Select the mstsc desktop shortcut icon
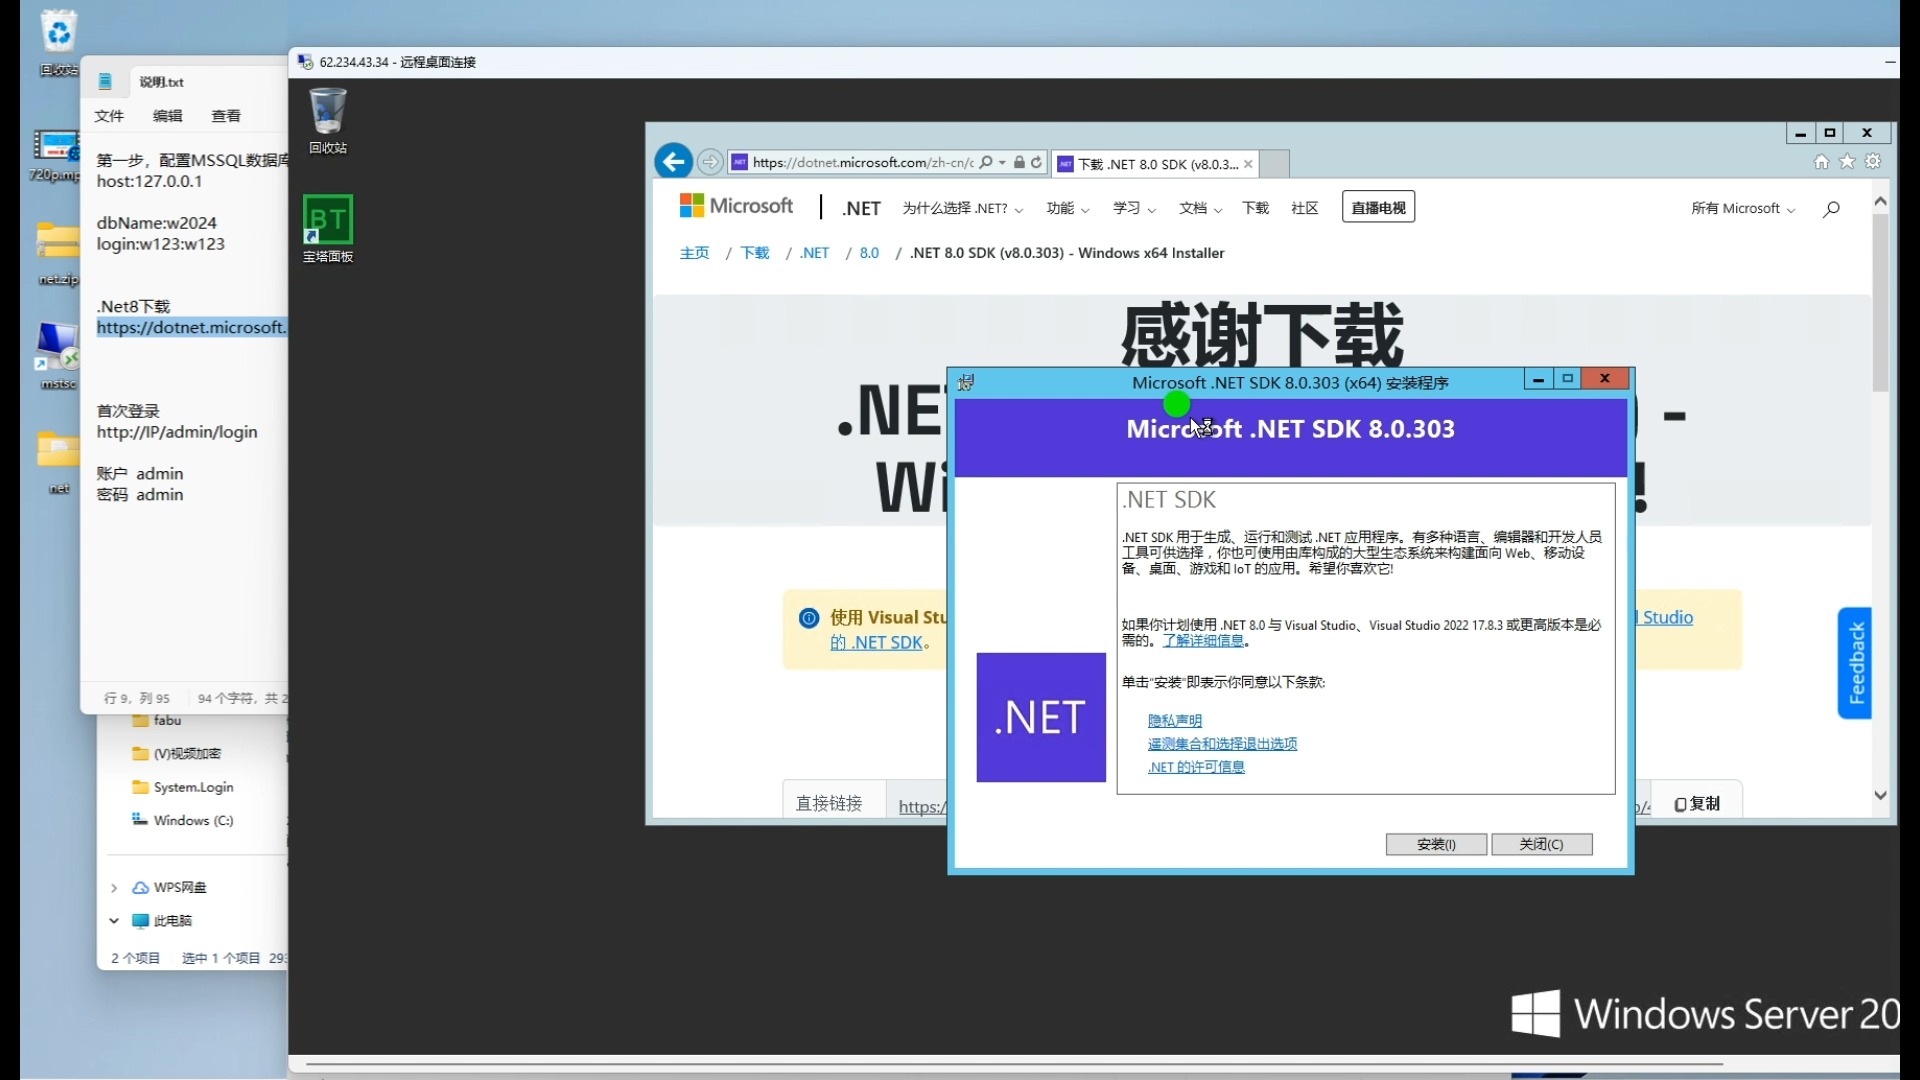Viewport: 1920px width, 1080px height. [x=58, y=355]
